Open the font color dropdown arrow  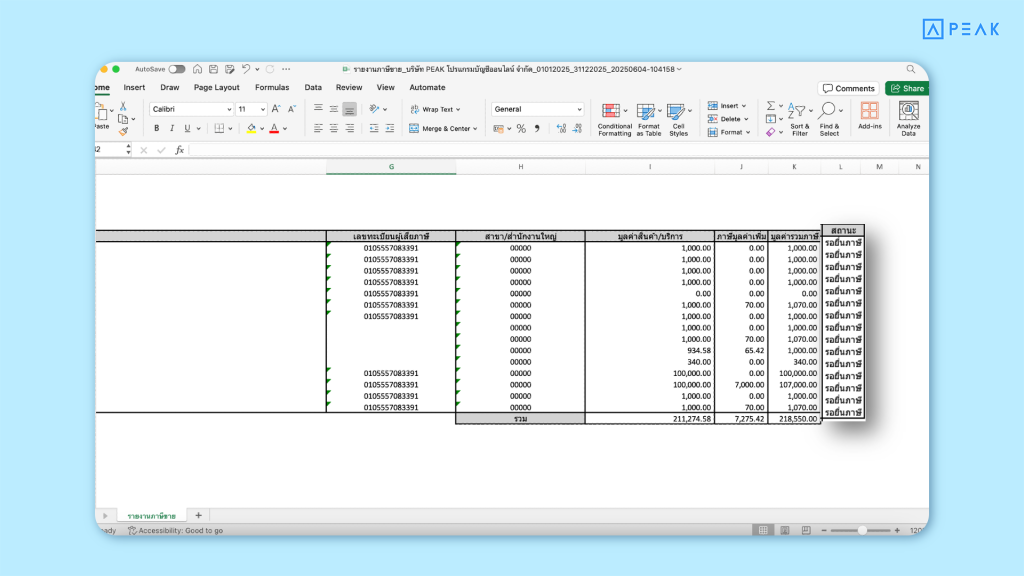pyautogui.click(x=285, y=129)
